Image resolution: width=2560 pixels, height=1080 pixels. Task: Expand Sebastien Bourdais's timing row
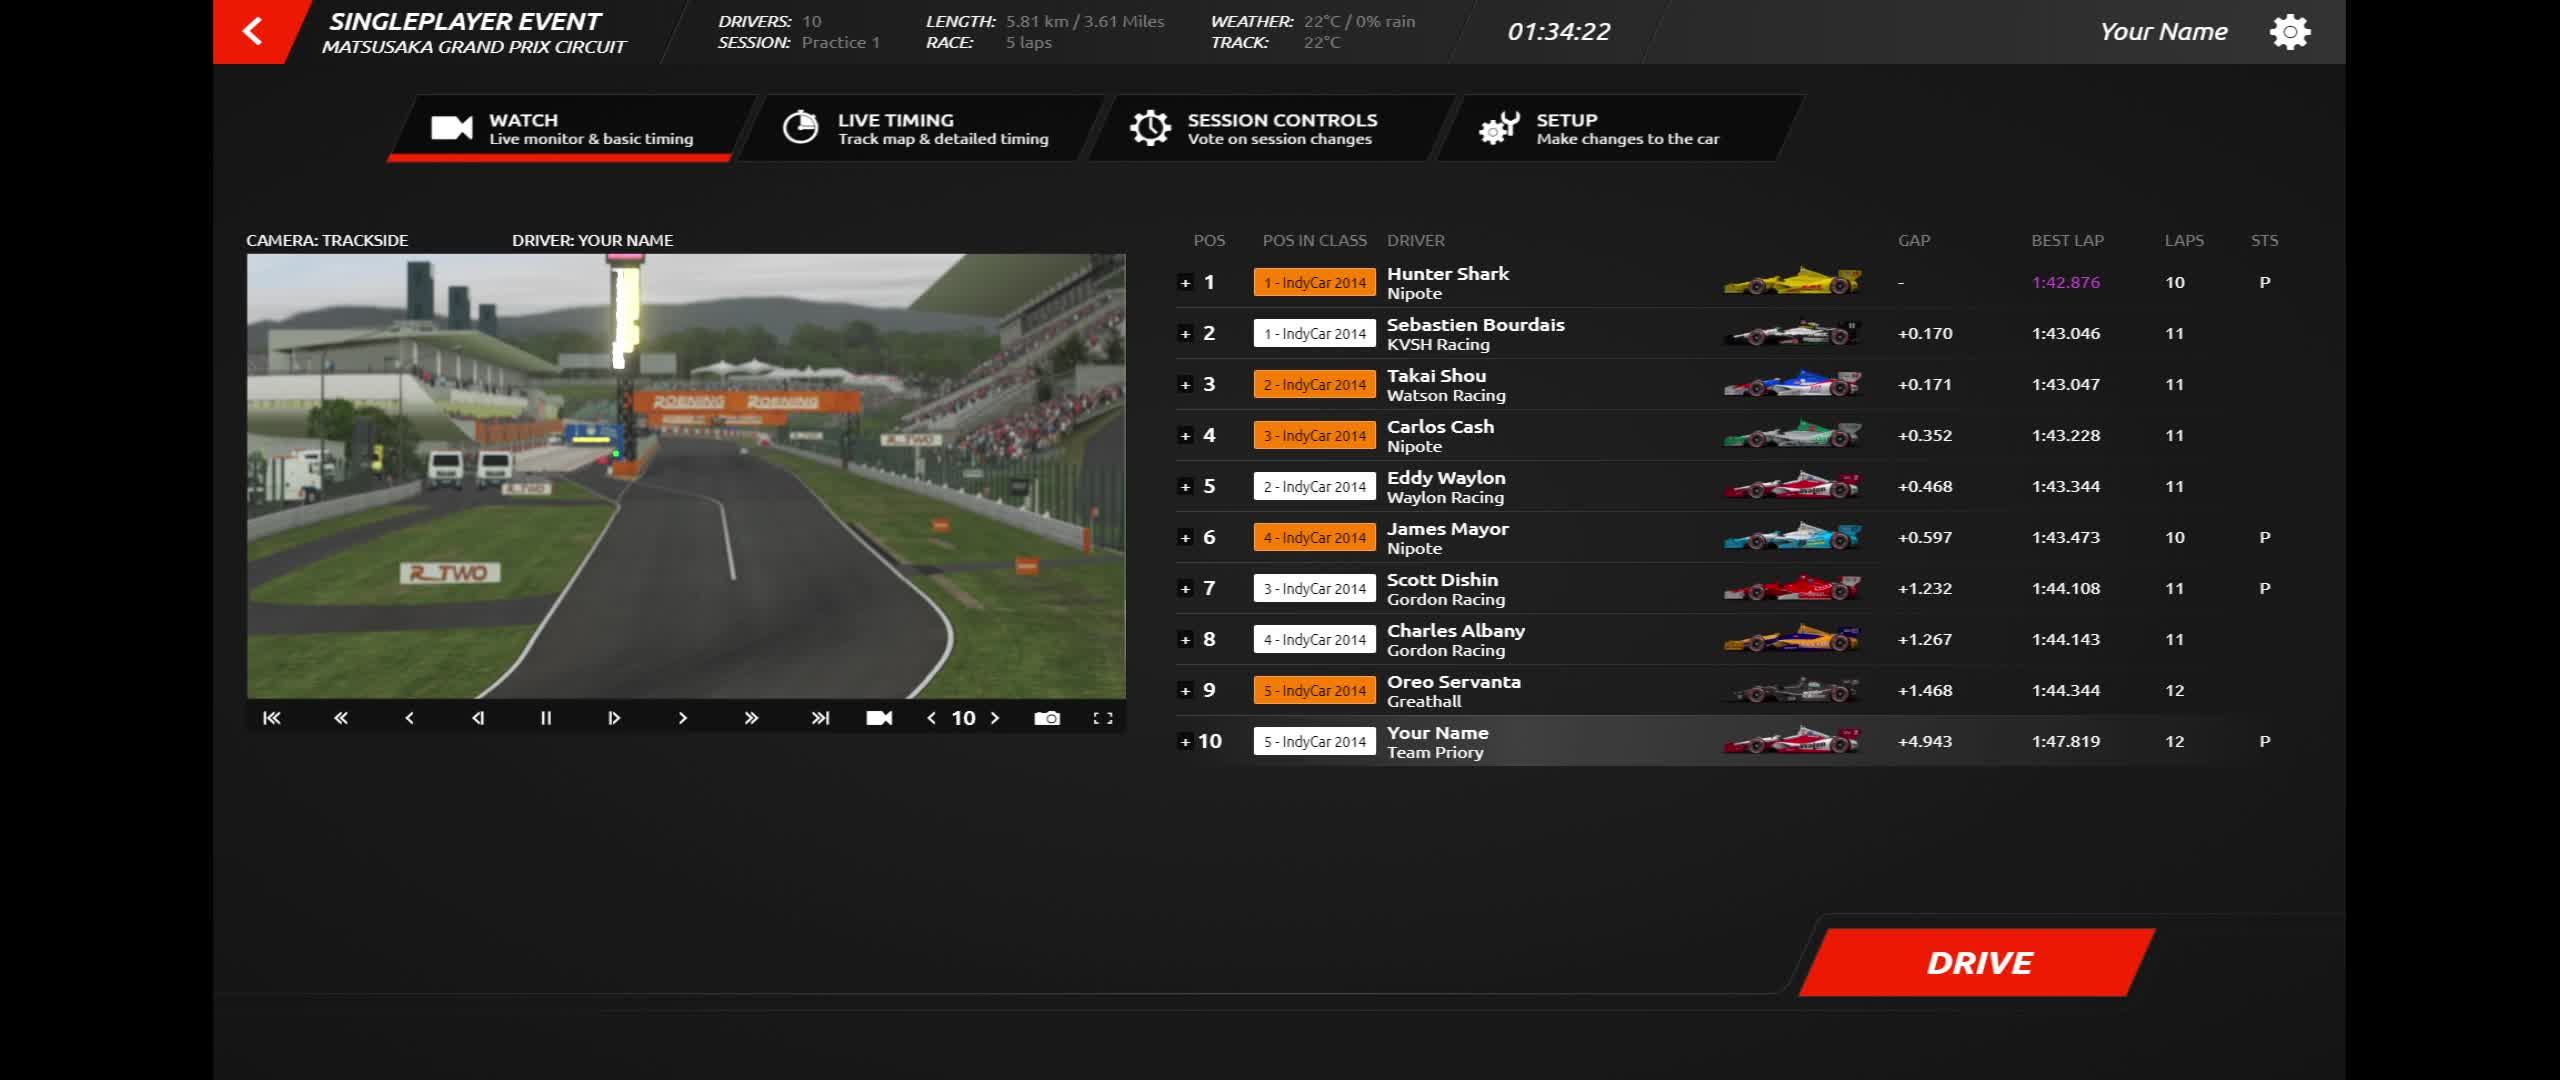click(x=1185, y=334)
